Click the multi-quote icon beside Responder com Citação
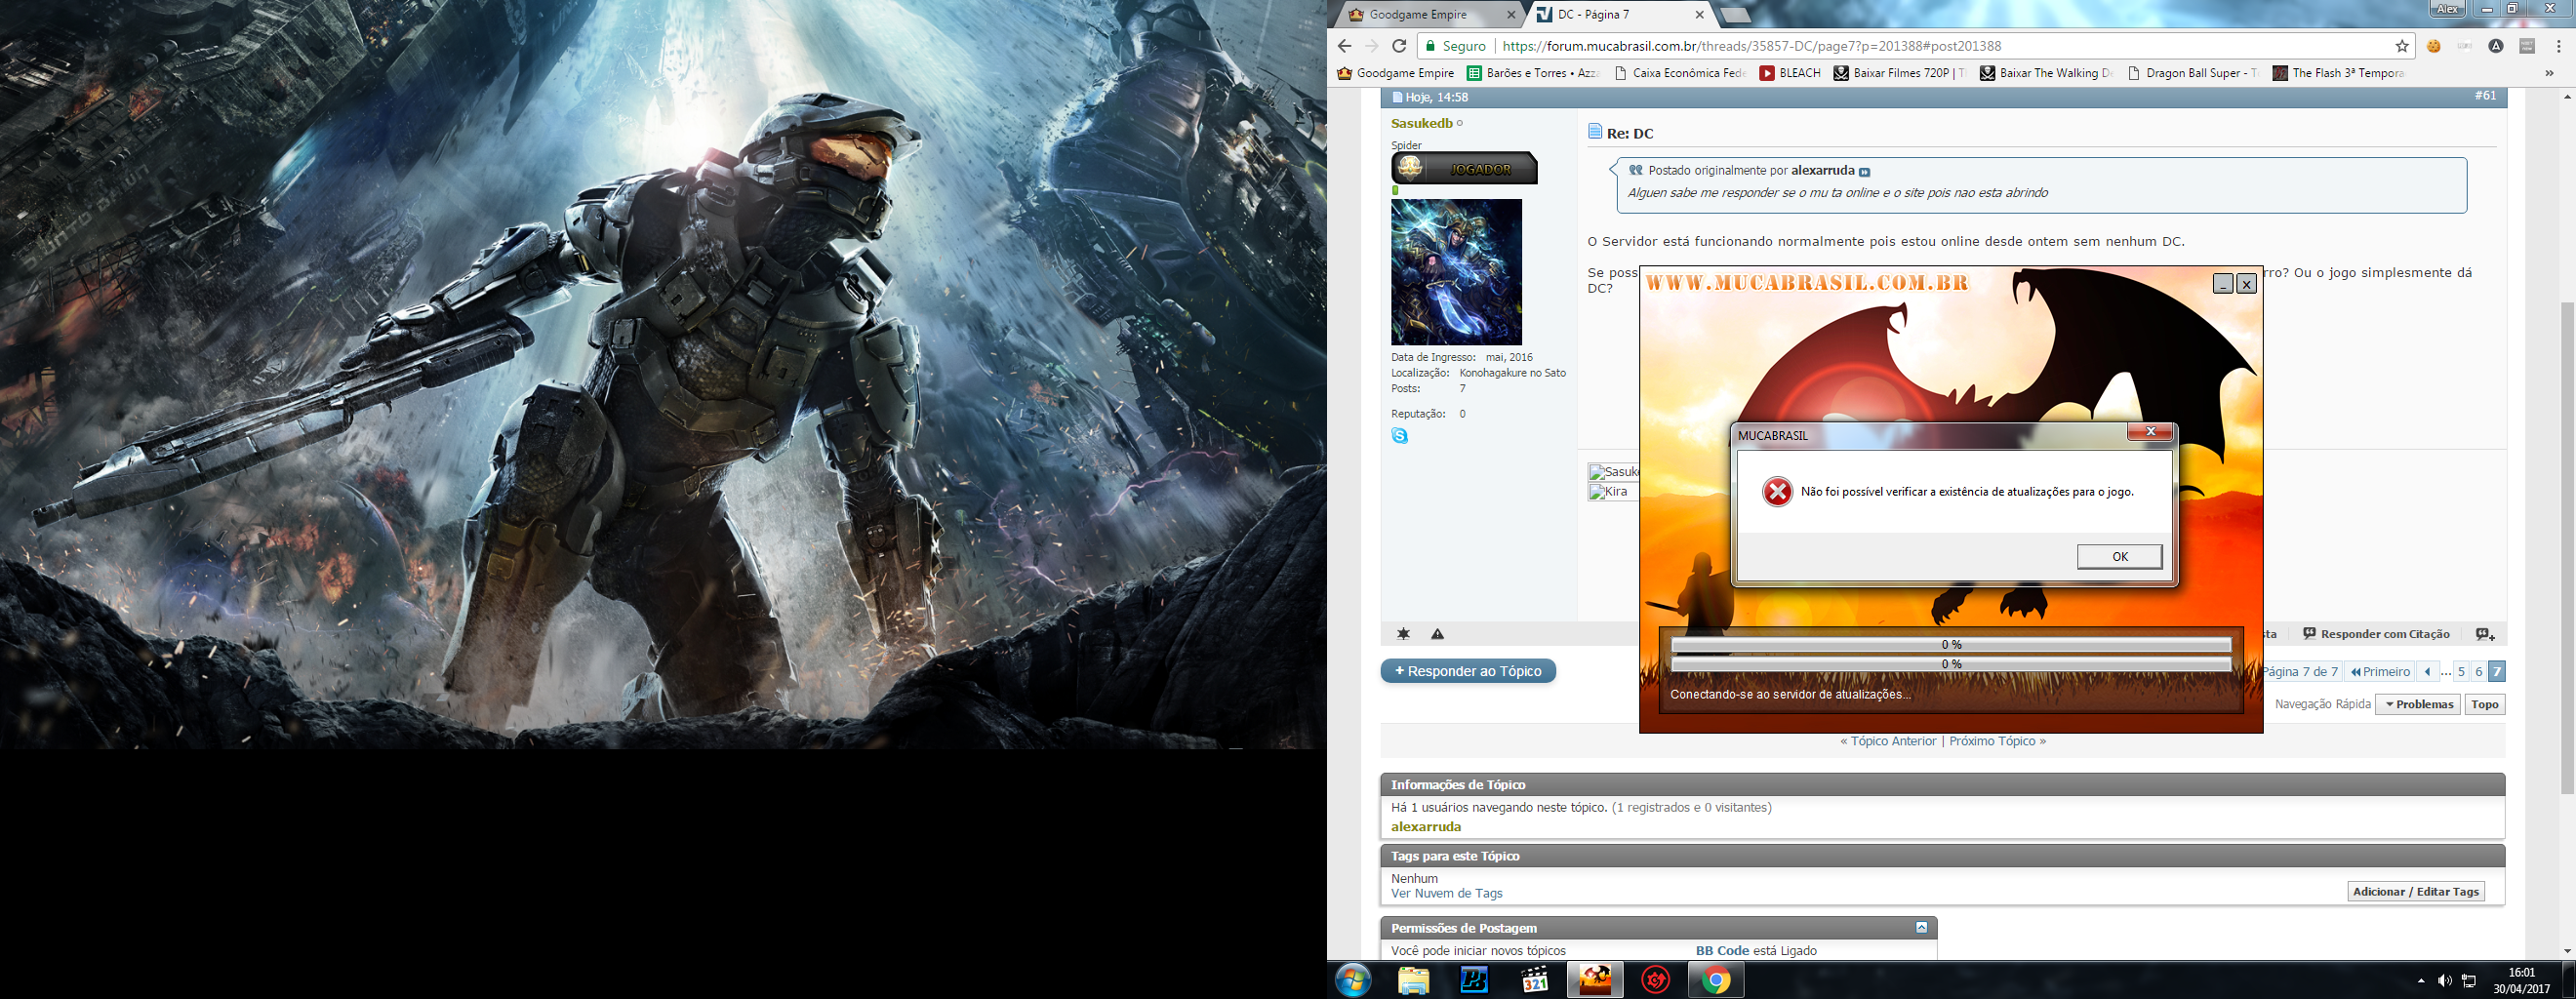This screenshot has width=2576, height=999. tap(2484, 634)
